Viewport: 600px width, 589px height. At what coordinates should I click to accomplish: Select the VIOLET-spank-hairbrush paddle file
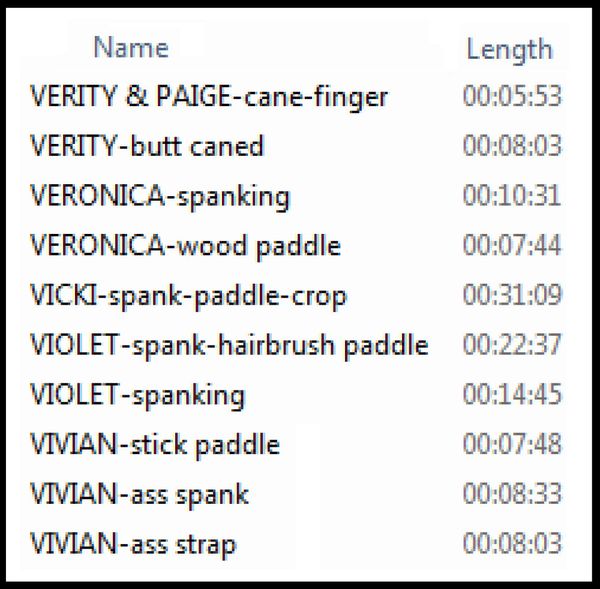pos(229,346)
